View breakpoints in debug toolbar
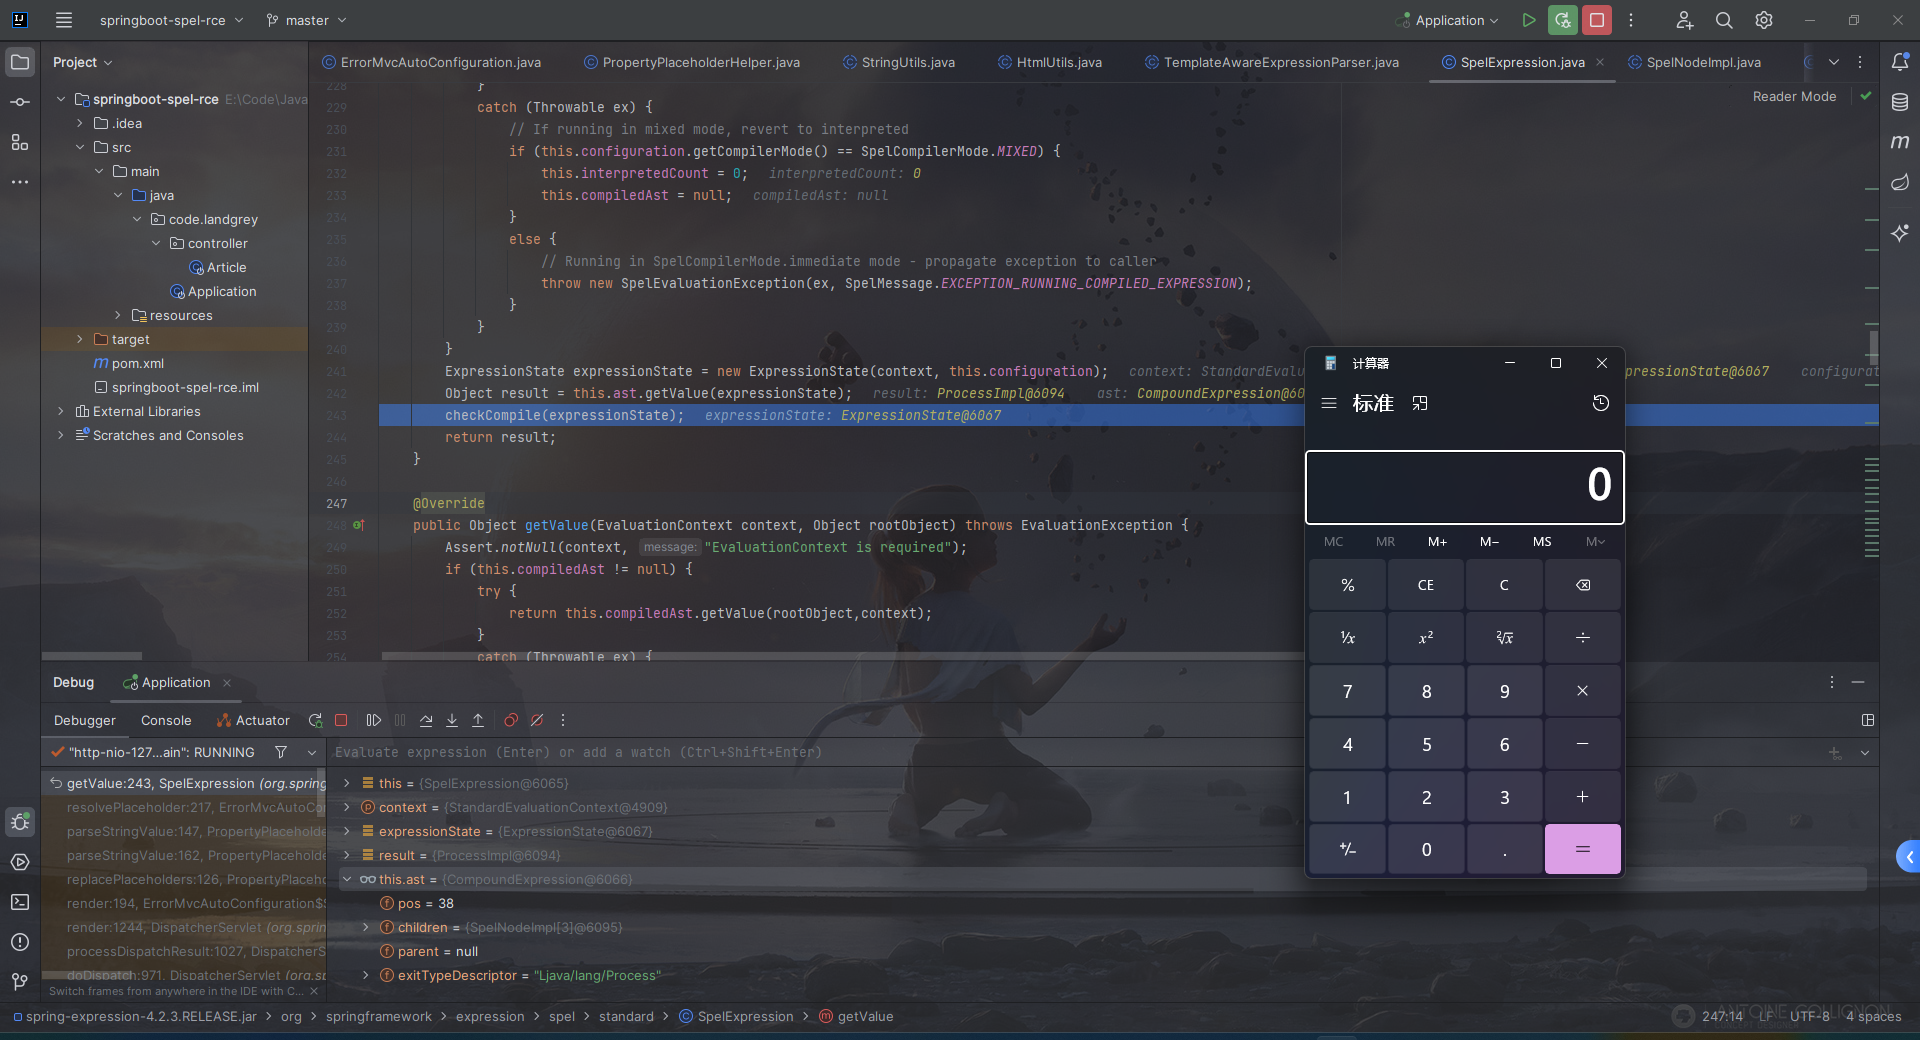Screen dimensions: 1920x1040 511,720
